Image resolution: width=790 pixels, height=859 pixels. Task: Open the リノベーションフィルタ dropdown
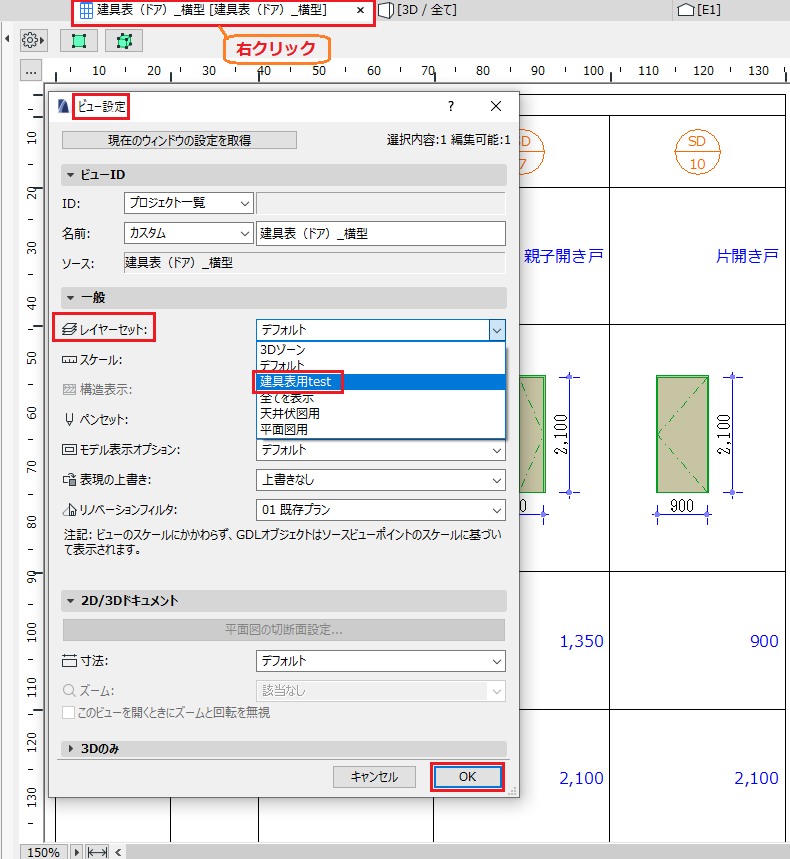(x=380, y=510)
